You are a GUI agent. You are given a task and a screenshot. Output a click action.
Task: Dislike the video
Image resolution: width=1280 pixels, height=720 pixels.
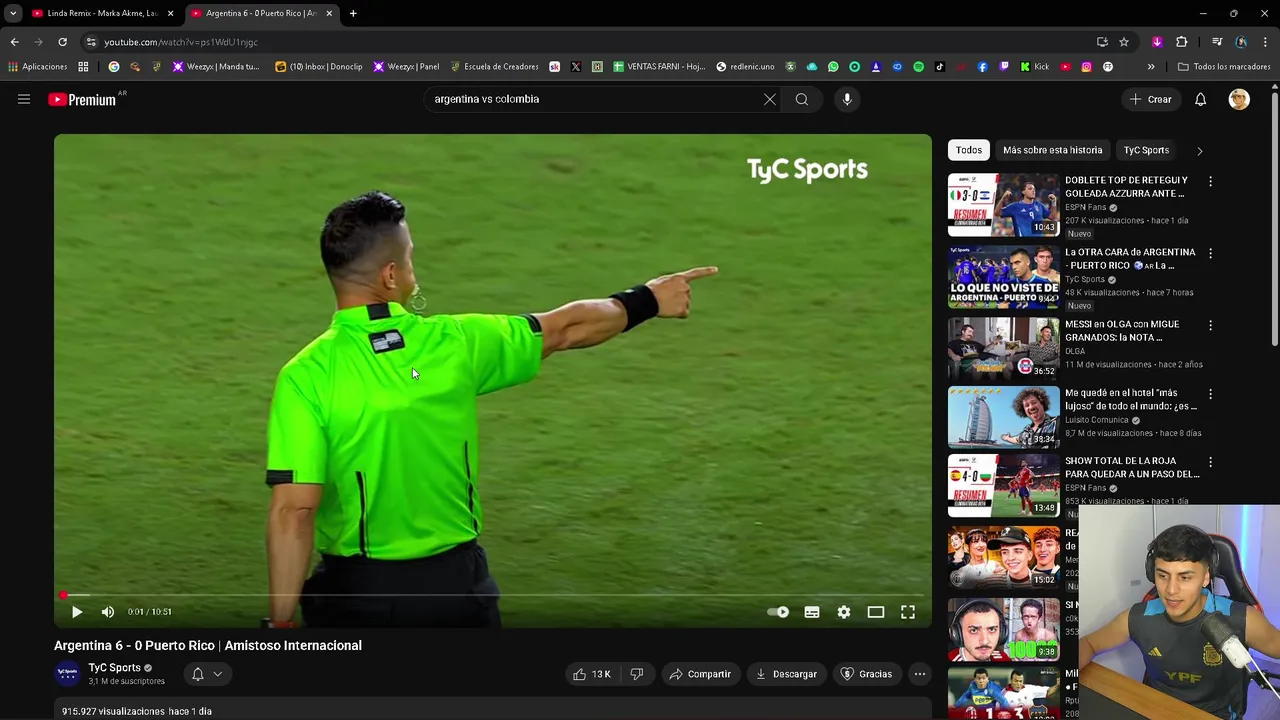636,674
